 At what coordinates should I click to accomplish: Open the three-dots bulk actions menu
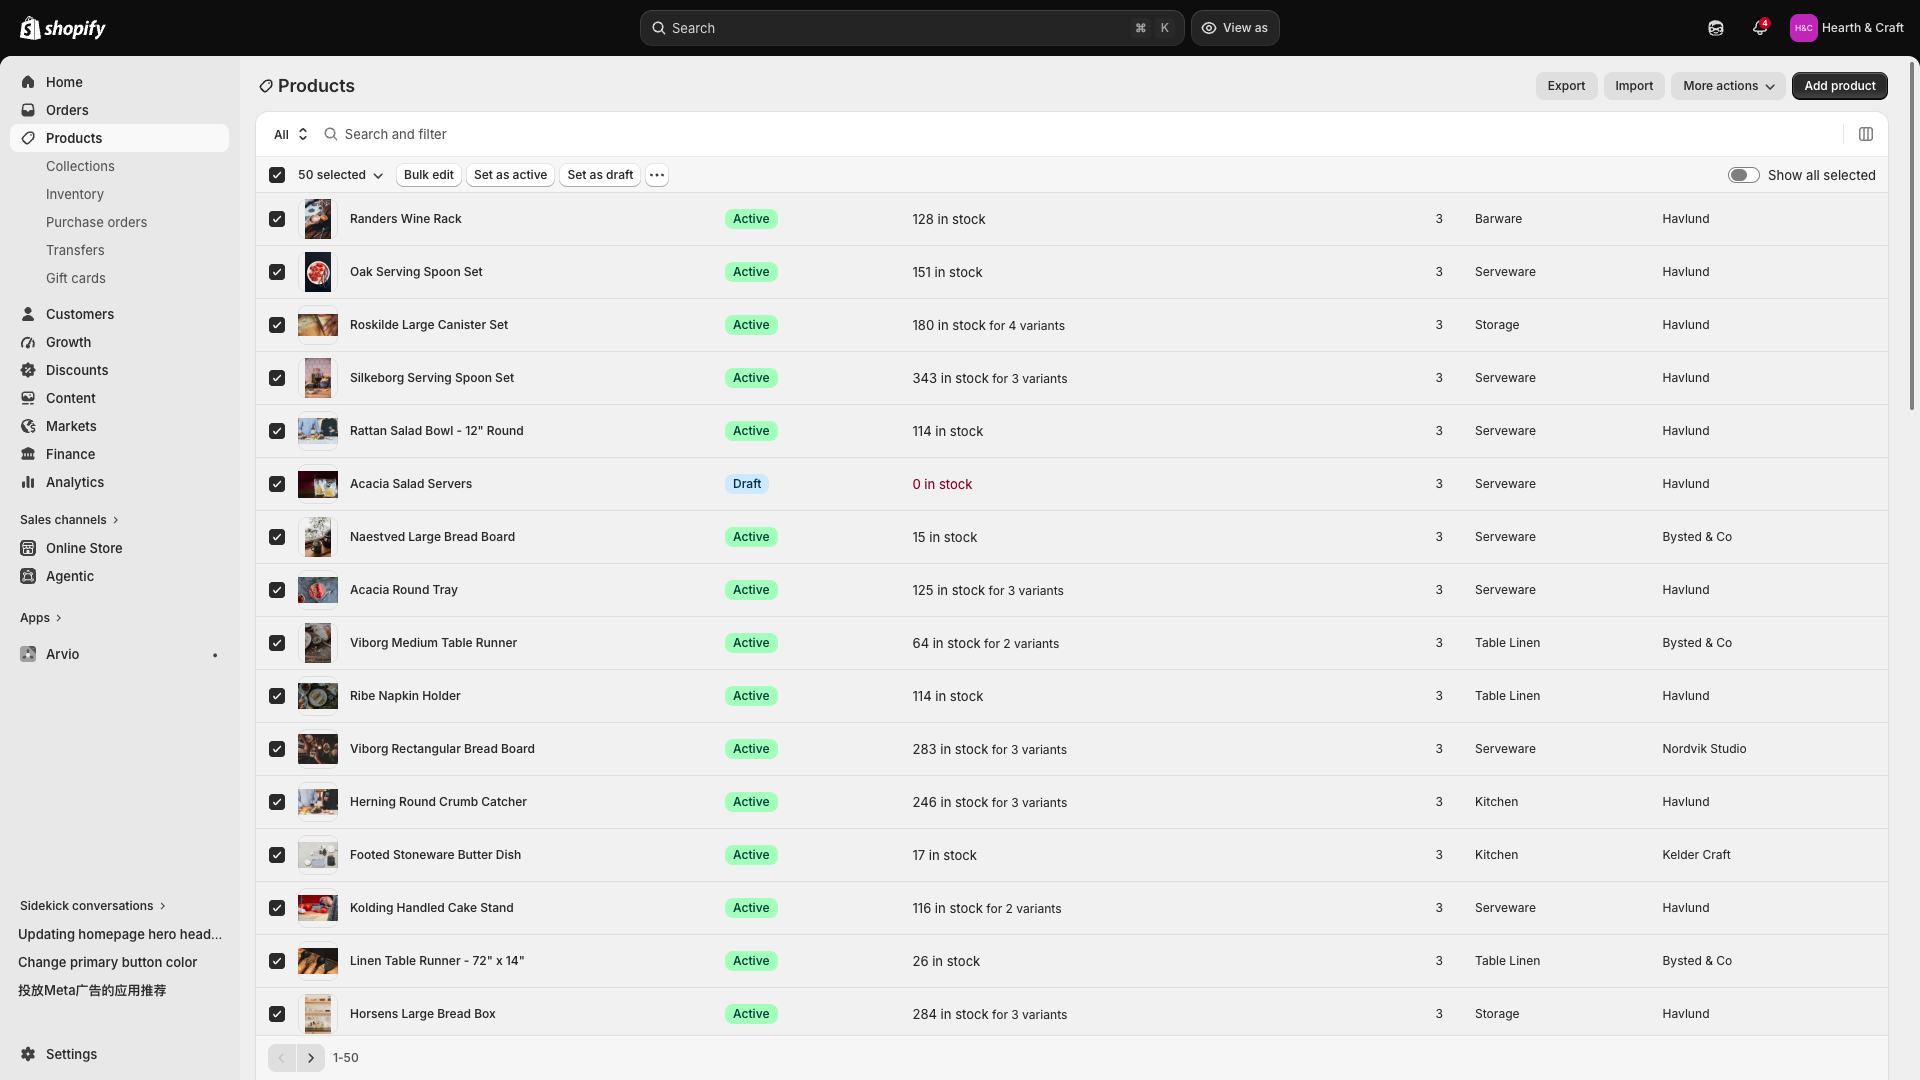pyautogui.click(x=657, y=175)
